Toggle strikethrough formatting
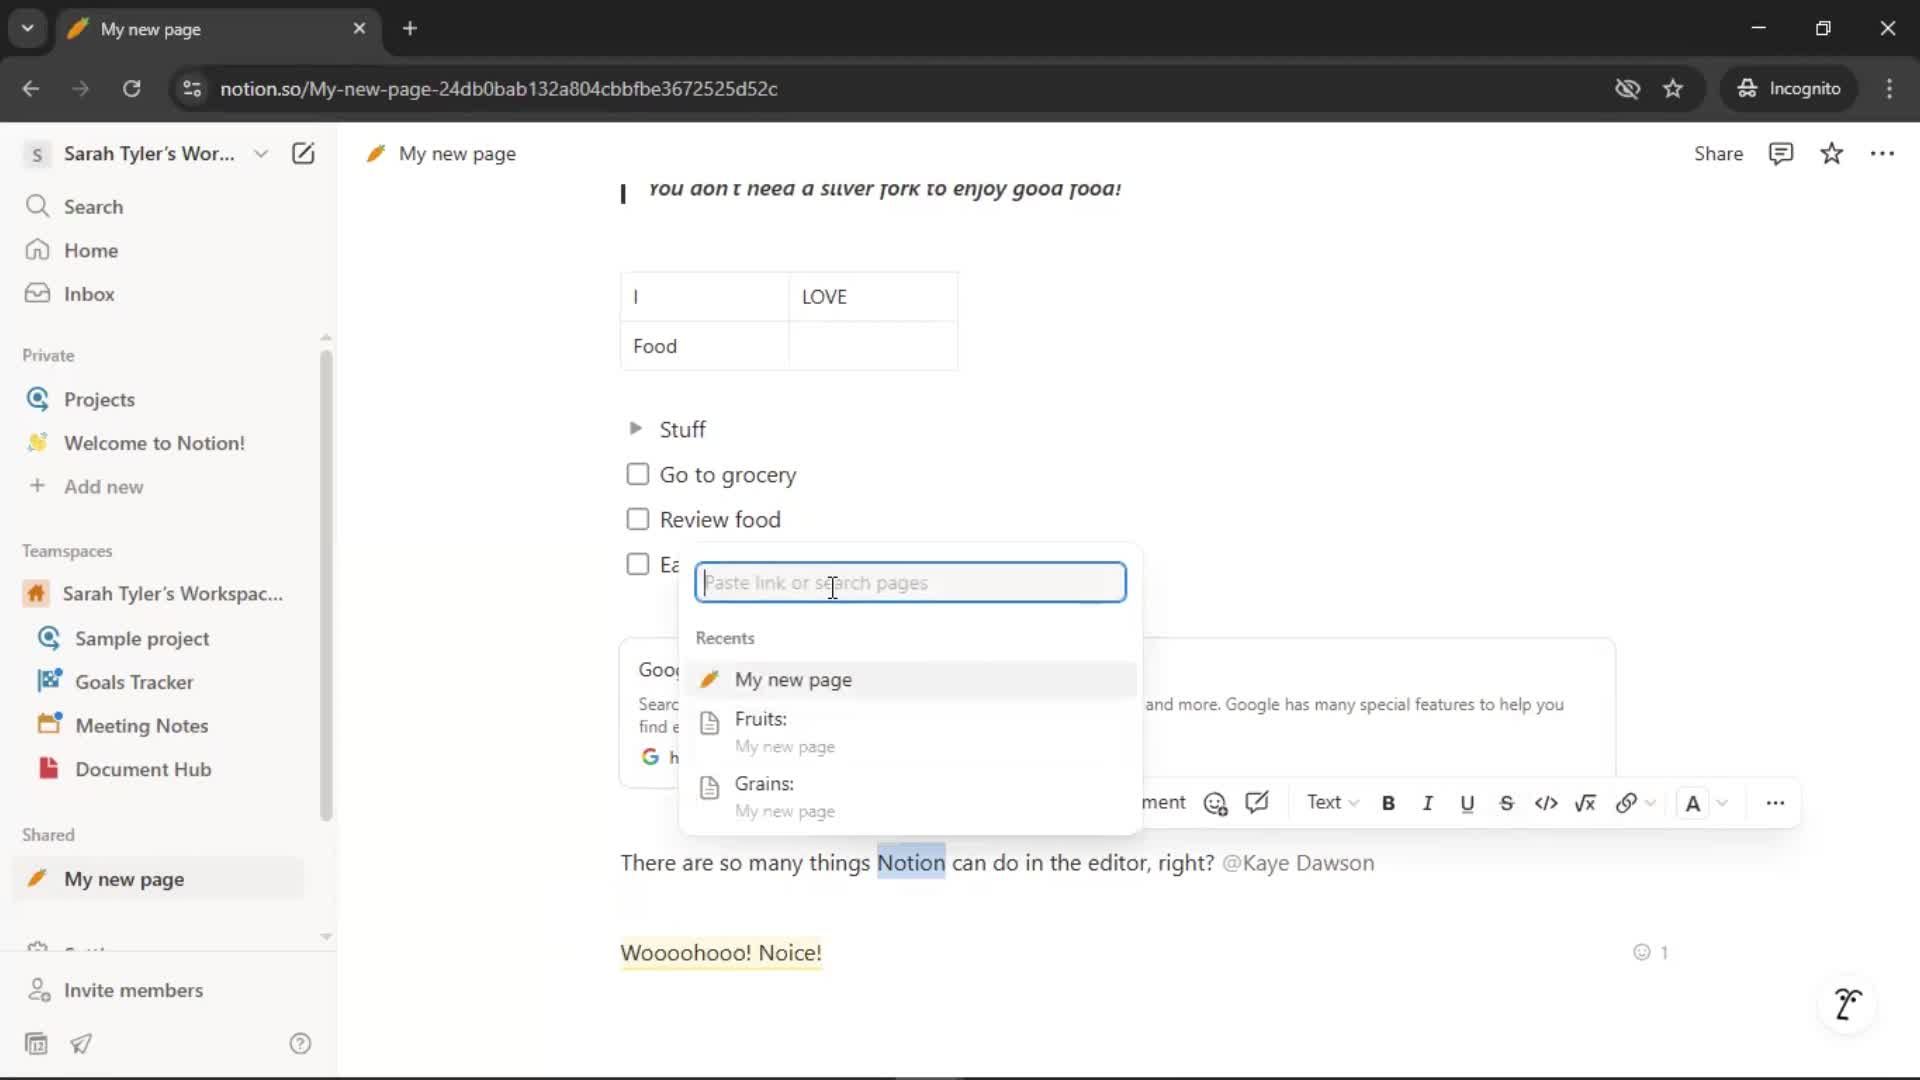The image size is (1920, 1080). pos(1506,803)
